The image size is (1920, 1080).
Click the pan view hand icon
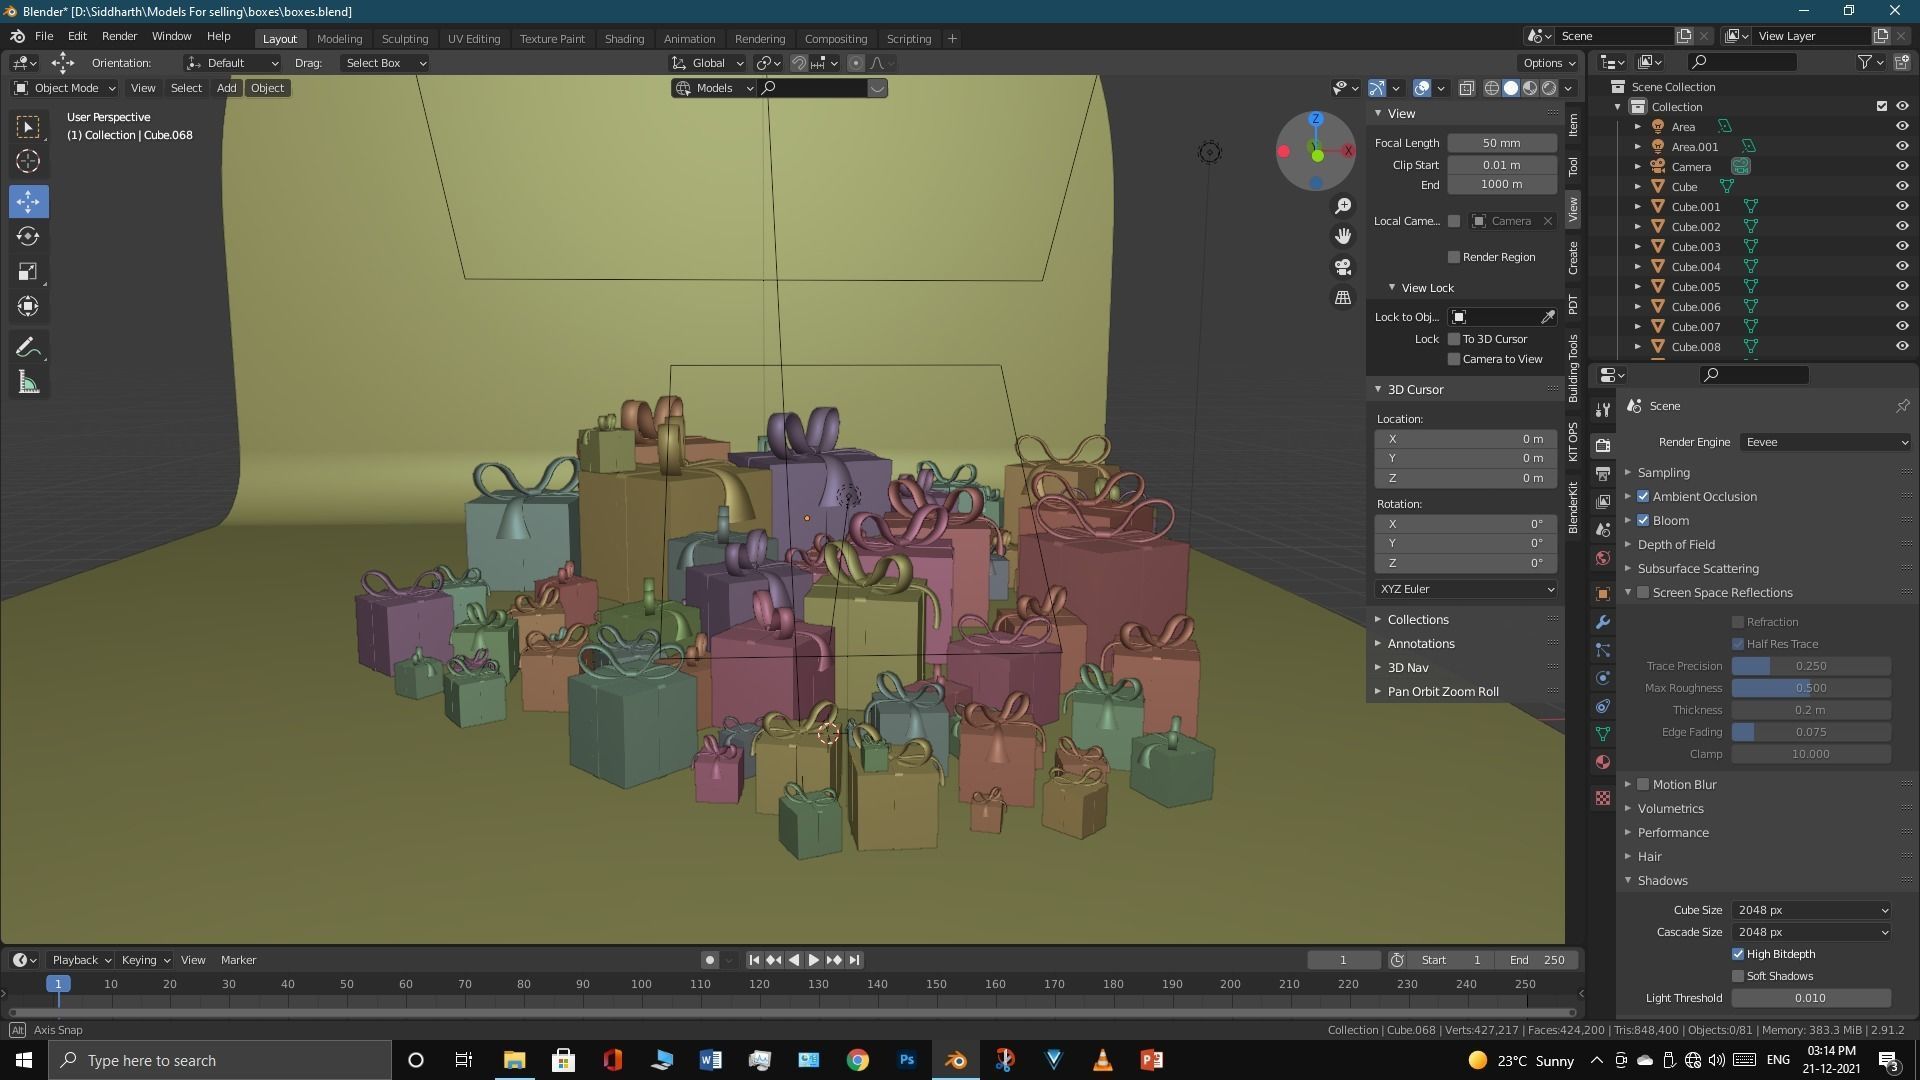point(1343,236)
